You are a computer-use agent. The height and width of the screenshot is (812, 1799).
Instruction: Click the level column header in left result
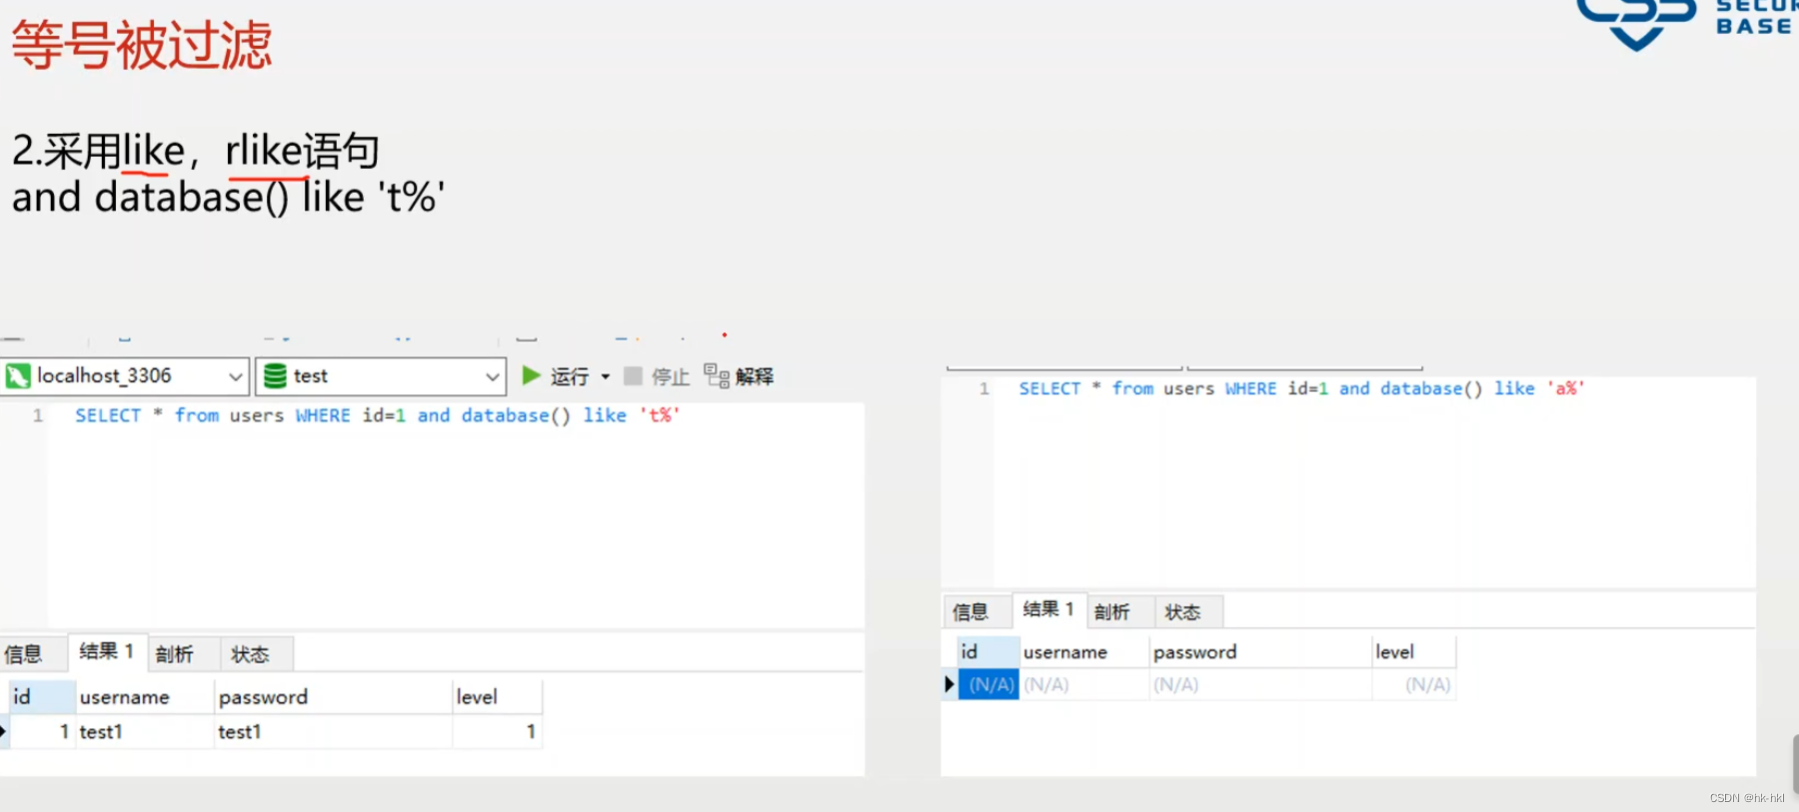tap(497, 697)
